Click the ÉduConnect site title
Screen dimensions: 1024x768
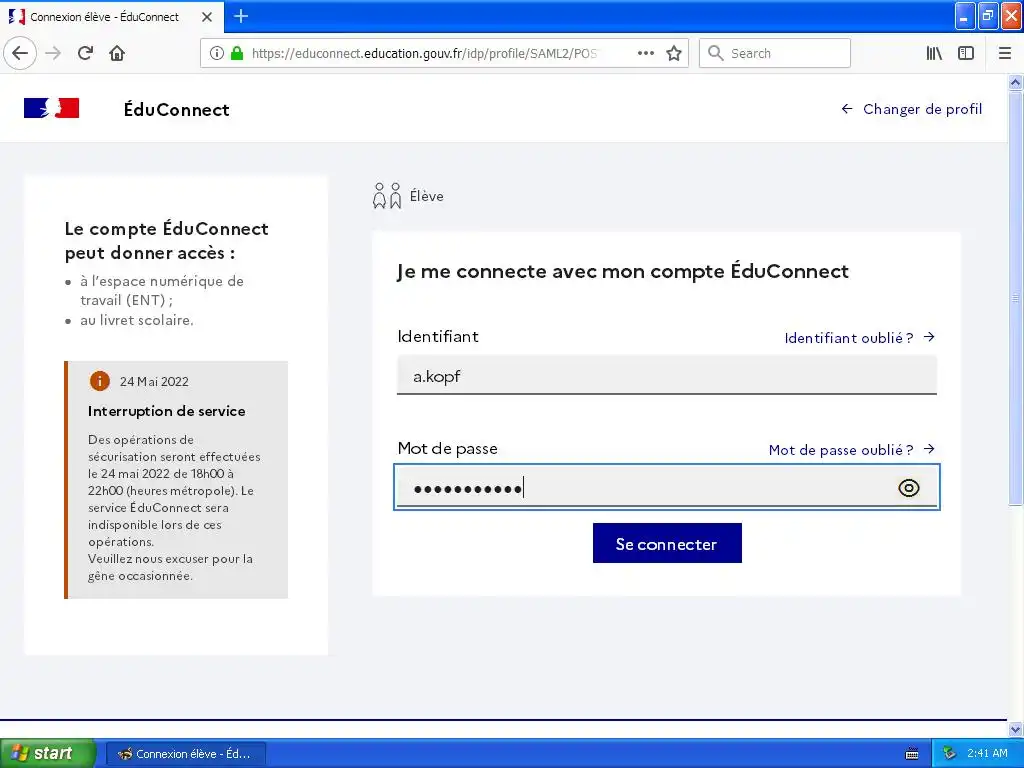point(176,109)
